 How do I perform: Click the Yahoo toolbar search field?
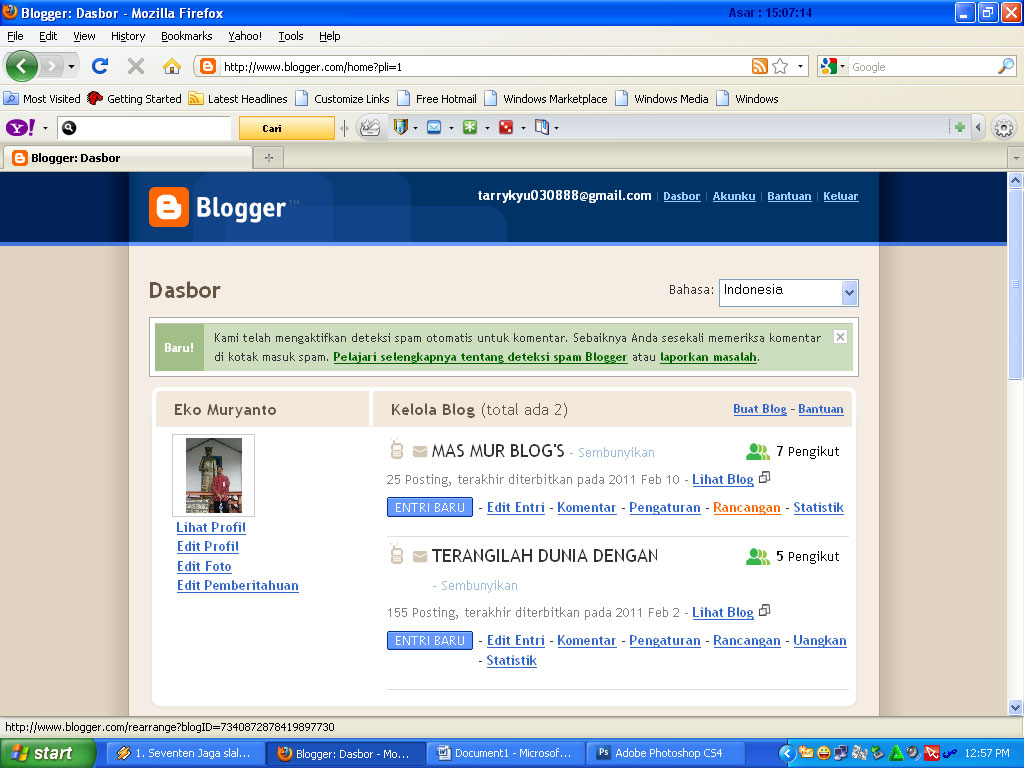pos(144,128)
